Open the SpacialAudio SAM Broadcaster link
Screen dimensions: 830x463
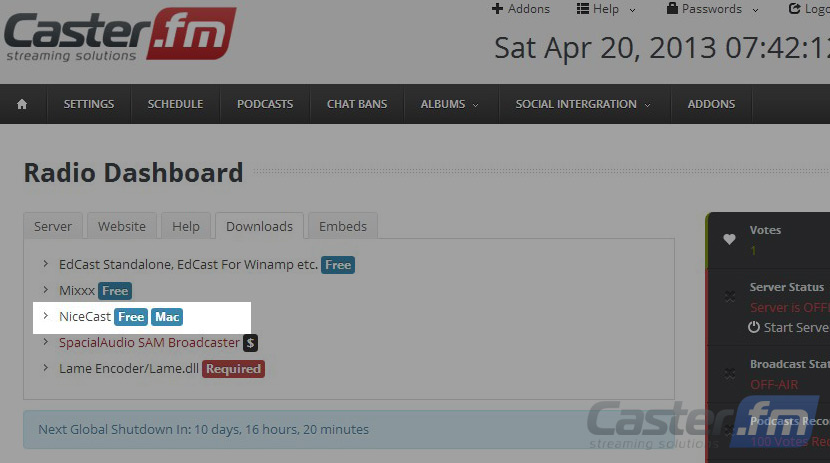(x=149, y=343)
